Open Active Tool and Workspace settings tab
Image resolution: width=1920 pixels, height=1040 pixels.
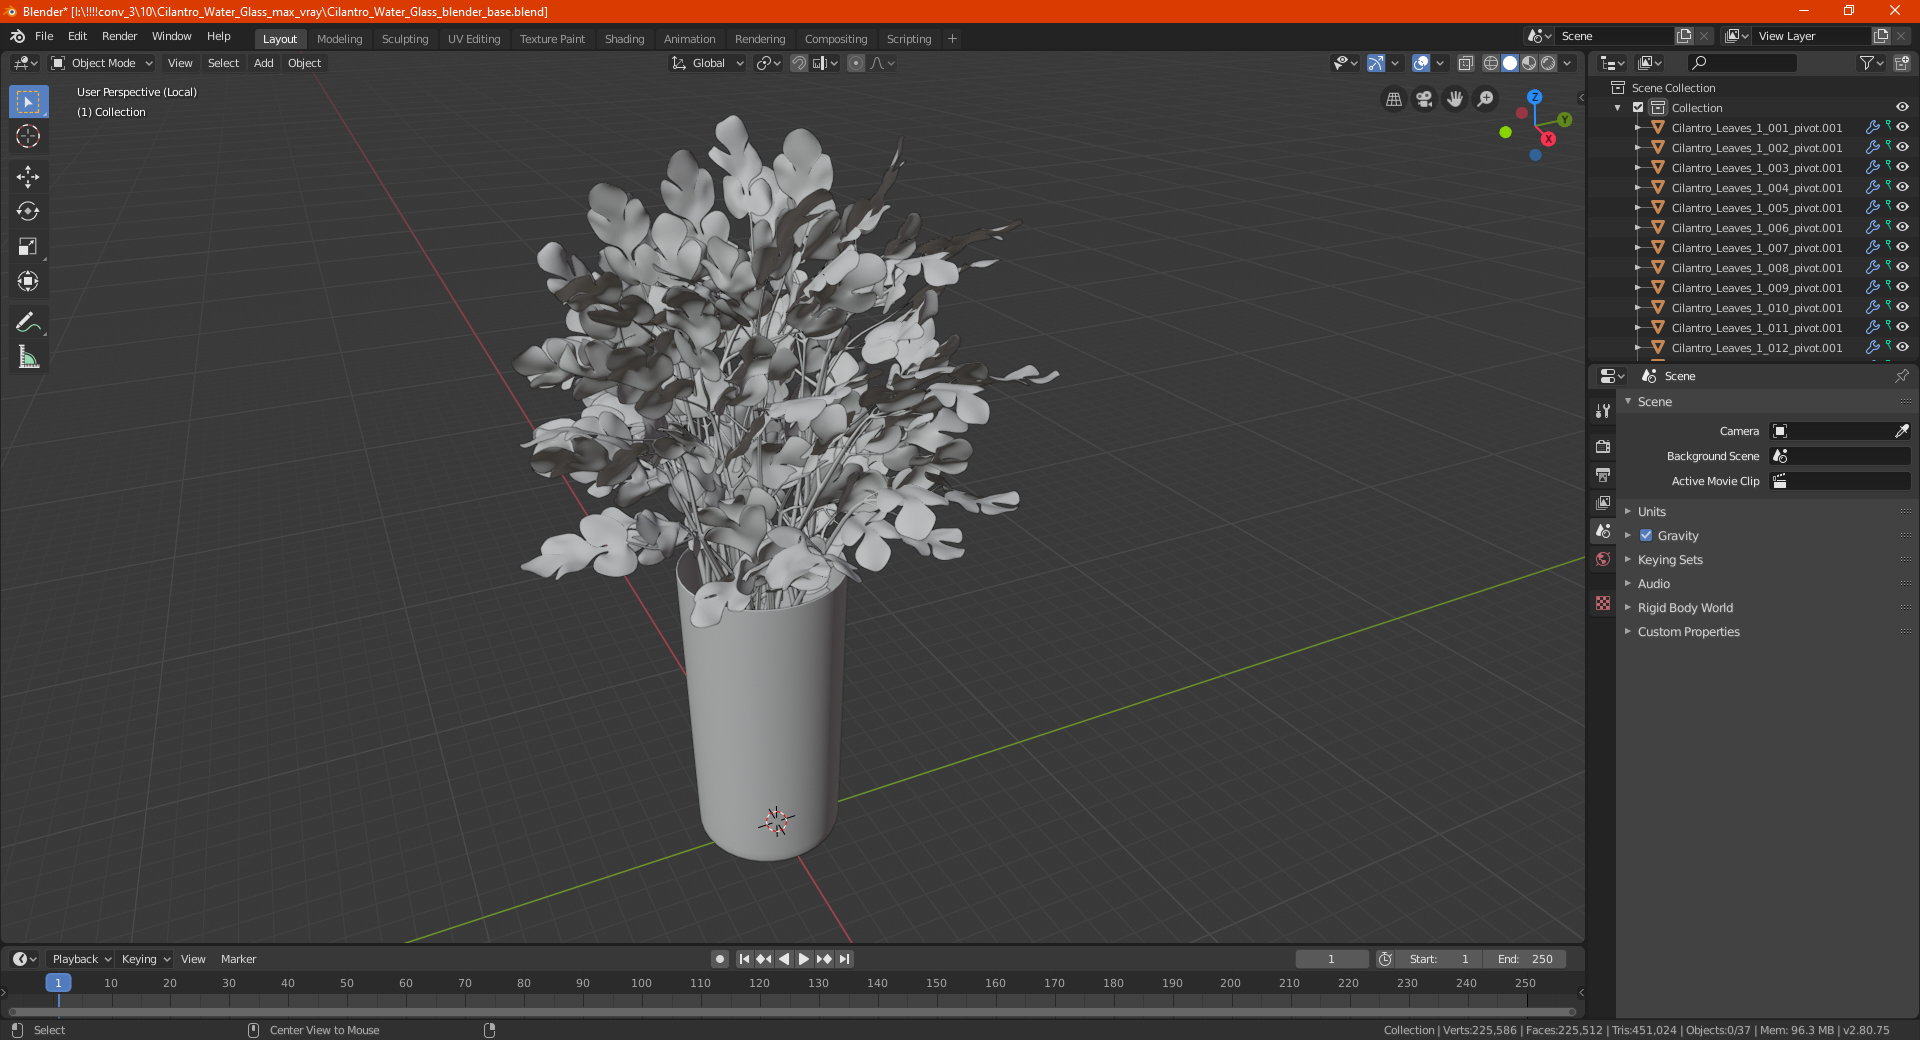(1603, 410)
